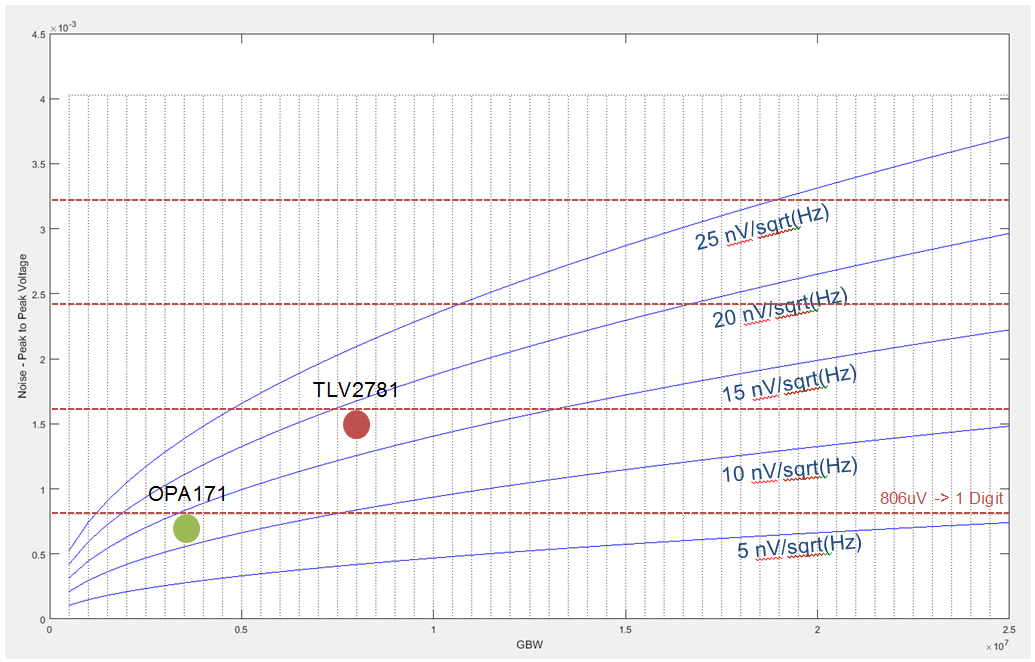Click the 10 nV/sqrt(Hz) curve label
Image resolution: width=1035 pixels, height=662 pixels.
coord(789,470)
